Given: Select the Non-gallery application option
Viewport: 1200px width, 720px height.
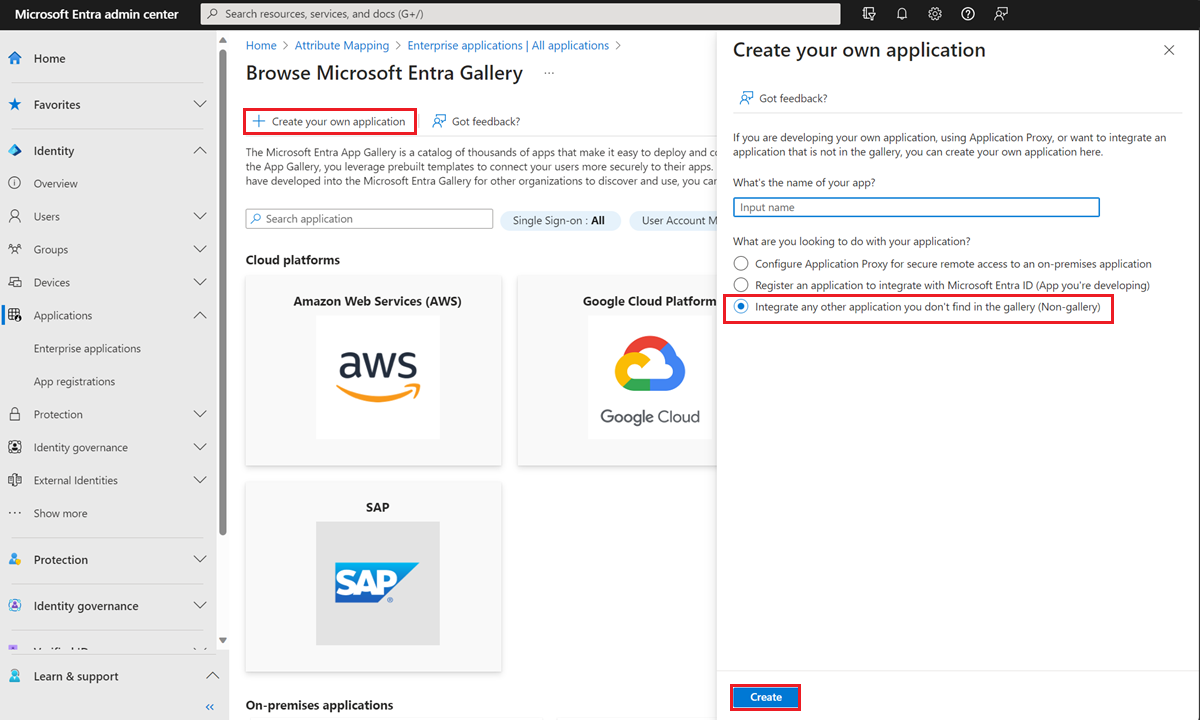Looking at the screenshot, I should (739, 307).
